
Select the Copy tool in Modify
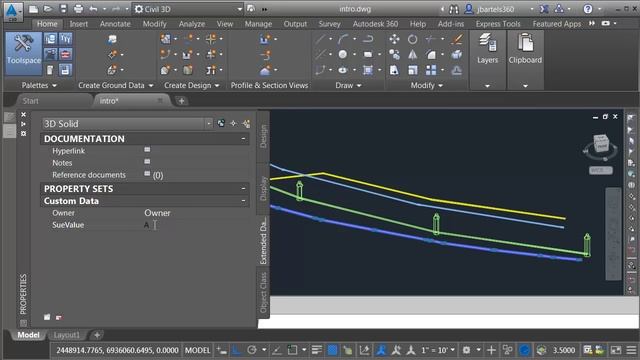(394, 54)
